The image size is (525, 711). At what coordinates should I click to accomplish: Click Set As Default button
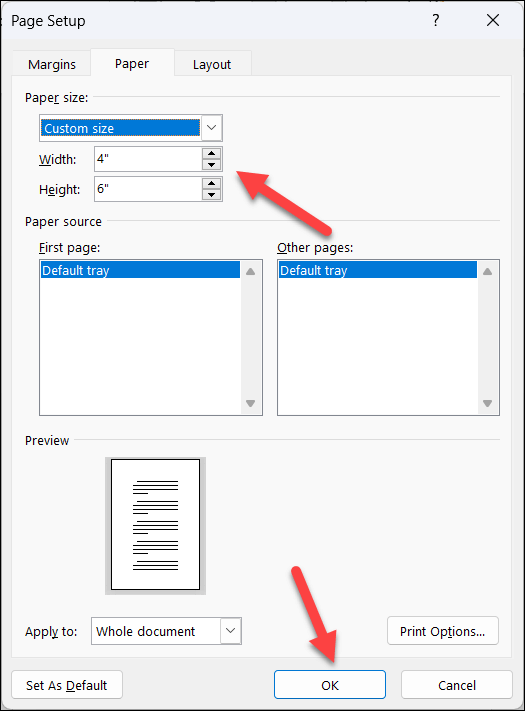point(67,685)
